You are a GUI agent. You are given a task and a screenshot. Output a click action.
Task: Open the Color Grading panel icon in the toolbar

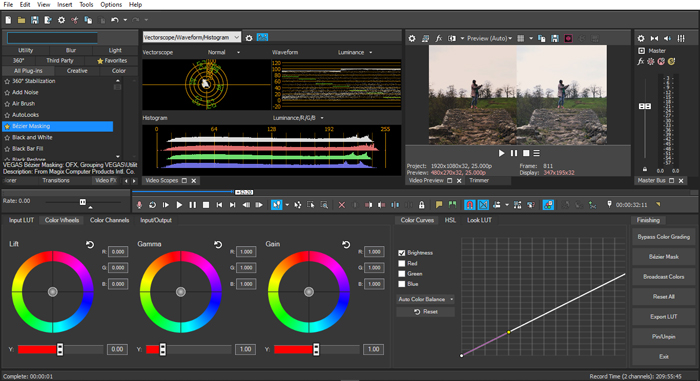click(548, 205)
